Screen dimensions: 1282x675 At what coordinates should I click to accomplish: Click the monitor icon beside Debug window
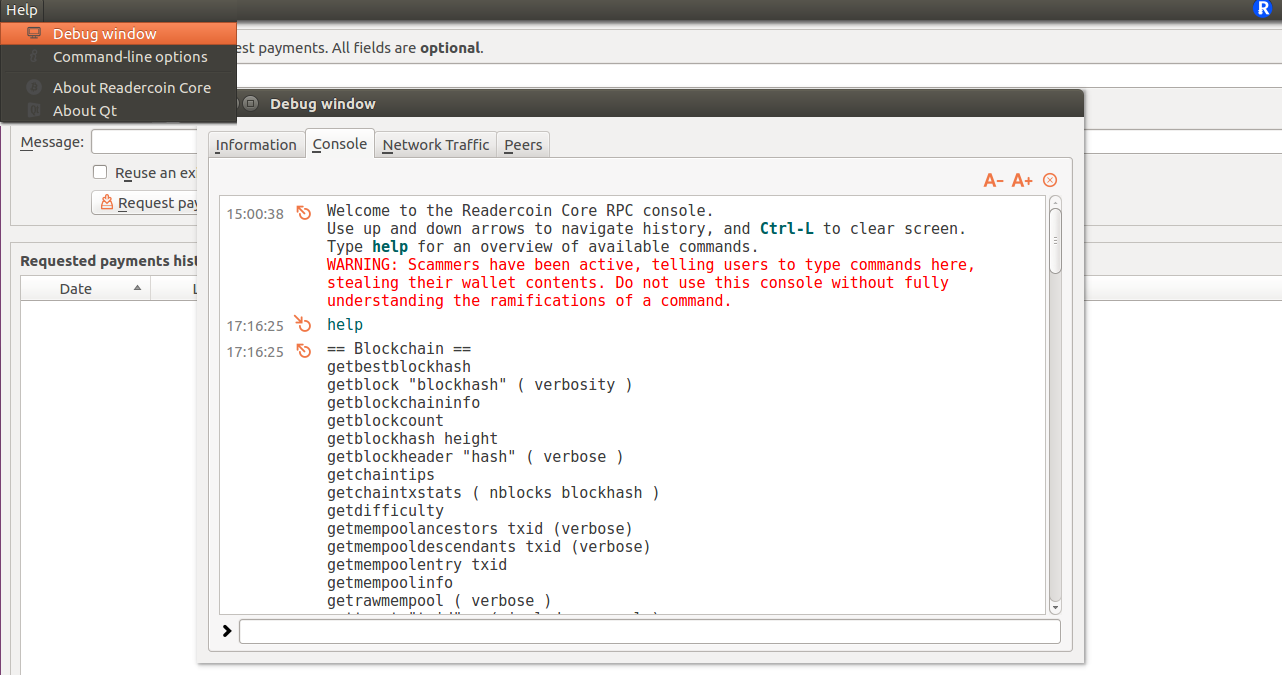tap(34, 34)
